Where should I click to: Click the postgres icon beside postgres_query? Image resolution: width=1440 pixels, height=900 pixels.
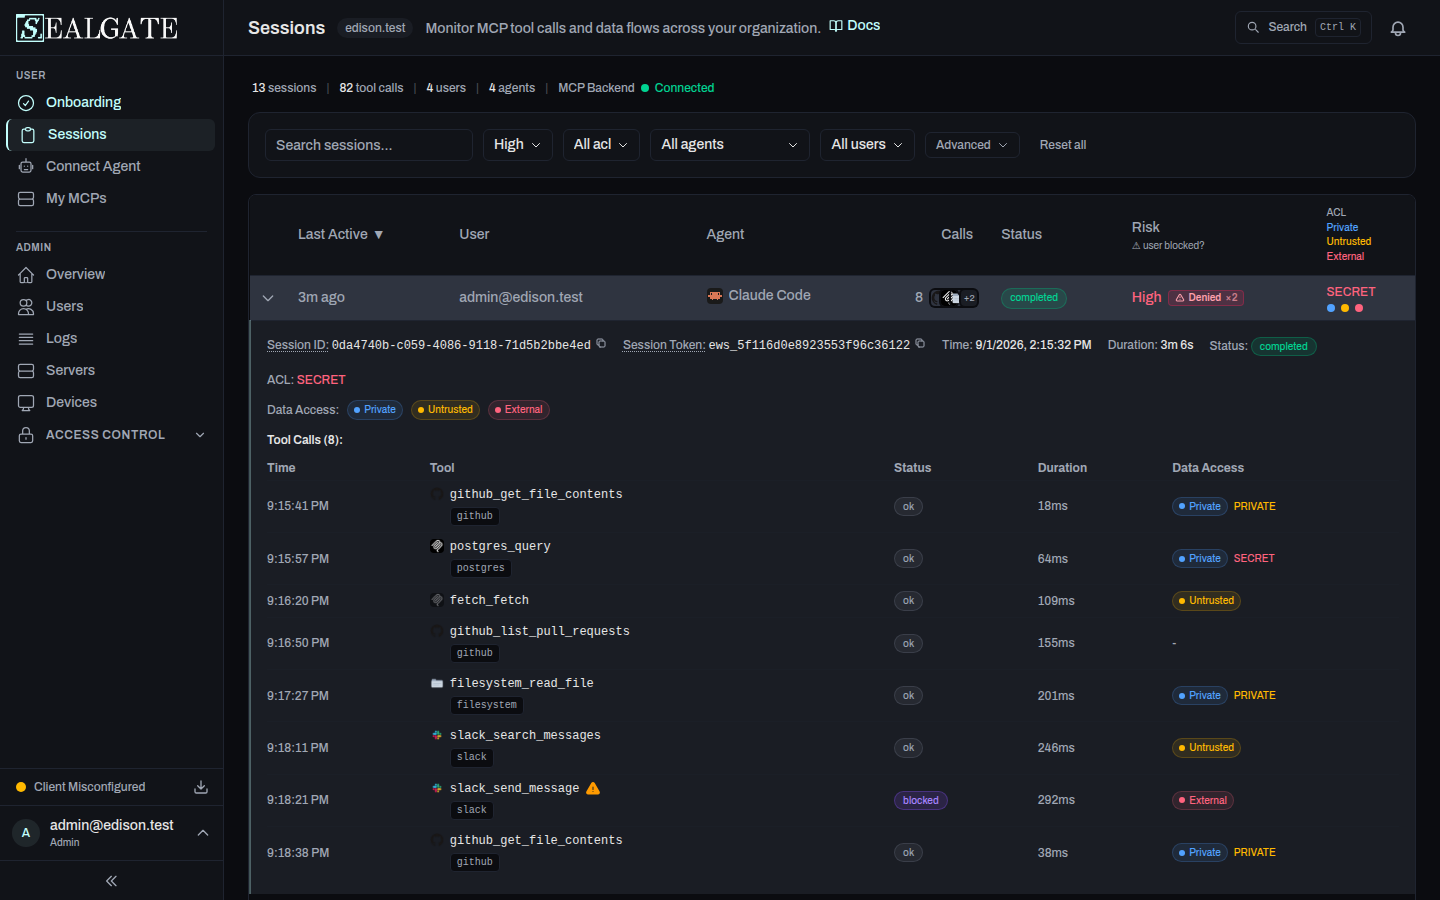437,546
